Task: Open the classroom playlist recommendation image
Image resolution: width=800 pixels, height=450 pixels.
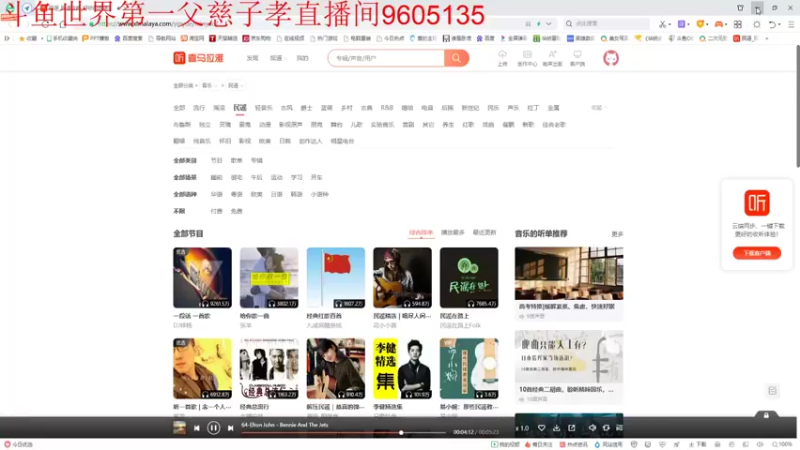Action: pos(569,273)
